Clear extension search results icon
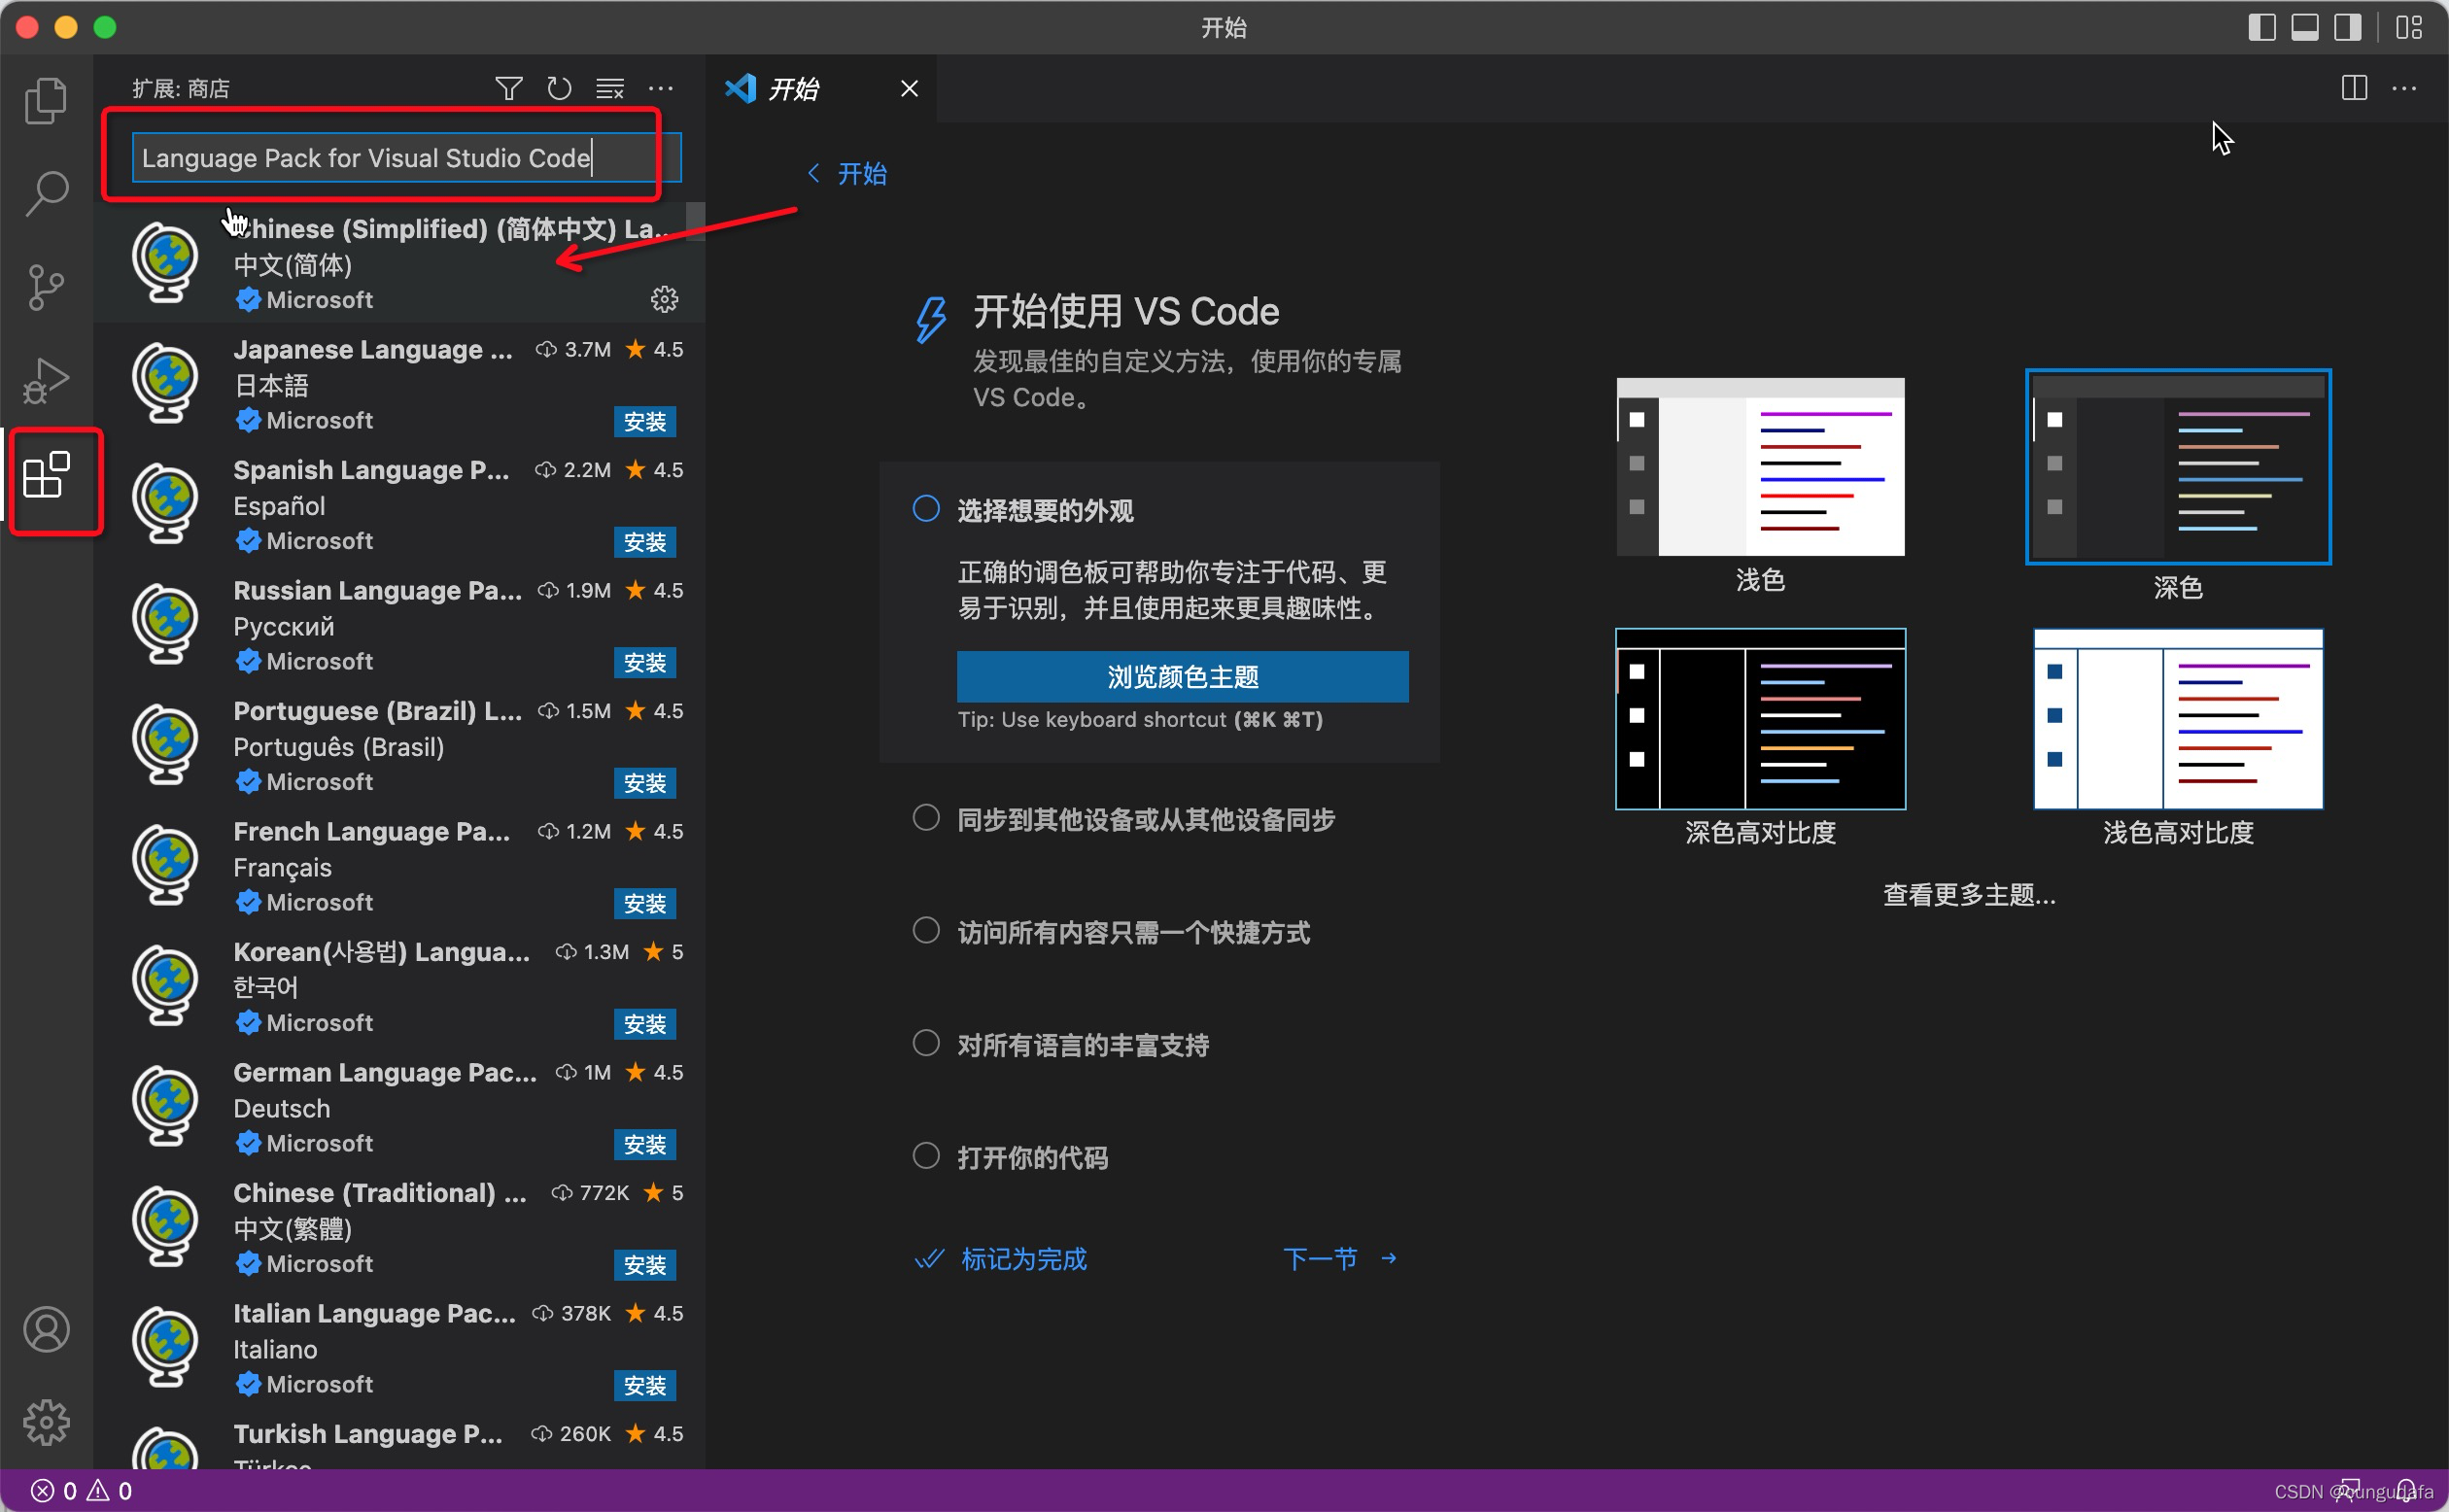Viewport: 2449px width, 1512px height. tap(610, 89)
